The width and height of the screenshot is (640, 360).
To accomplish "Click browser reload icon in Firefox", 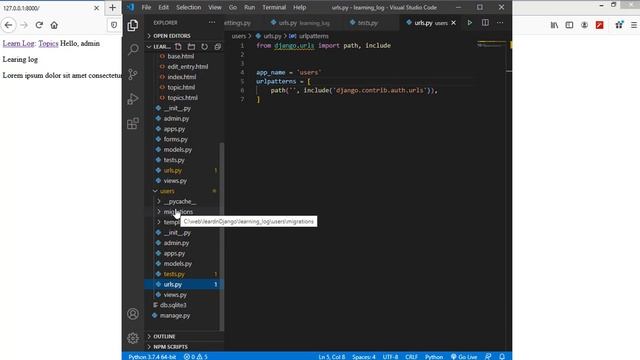I will (x=39, y=25).
